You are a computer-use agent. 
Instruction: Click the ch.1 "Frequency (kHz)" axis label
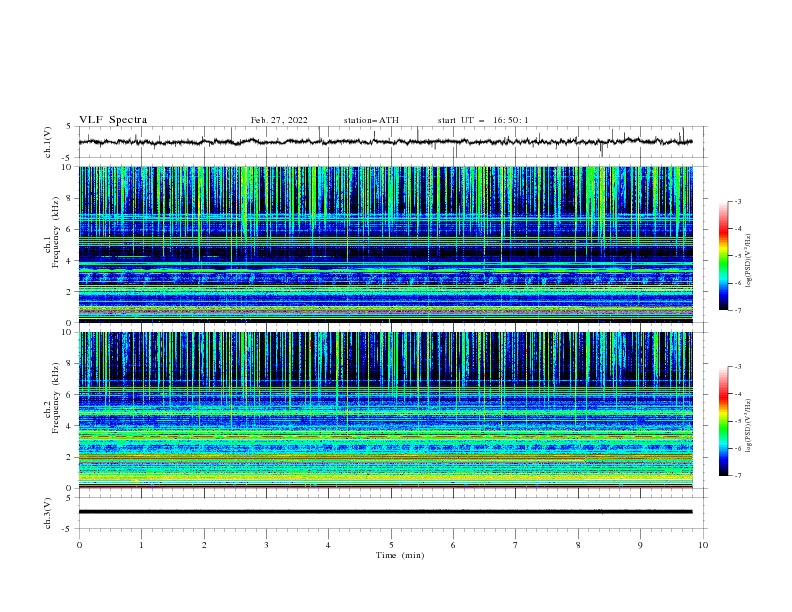pyautogui.click(x=56, y=230)
